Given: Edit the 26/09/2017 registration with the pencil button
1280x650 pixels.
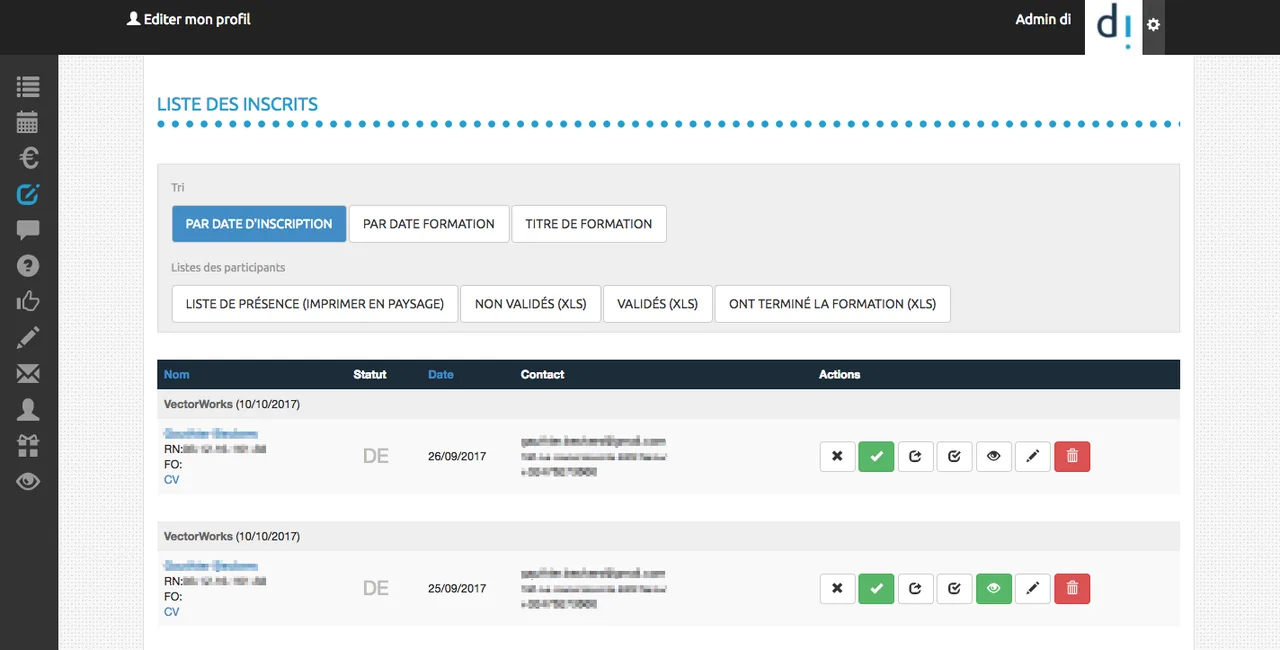Looking at the screenshot, I should 1032,457.
